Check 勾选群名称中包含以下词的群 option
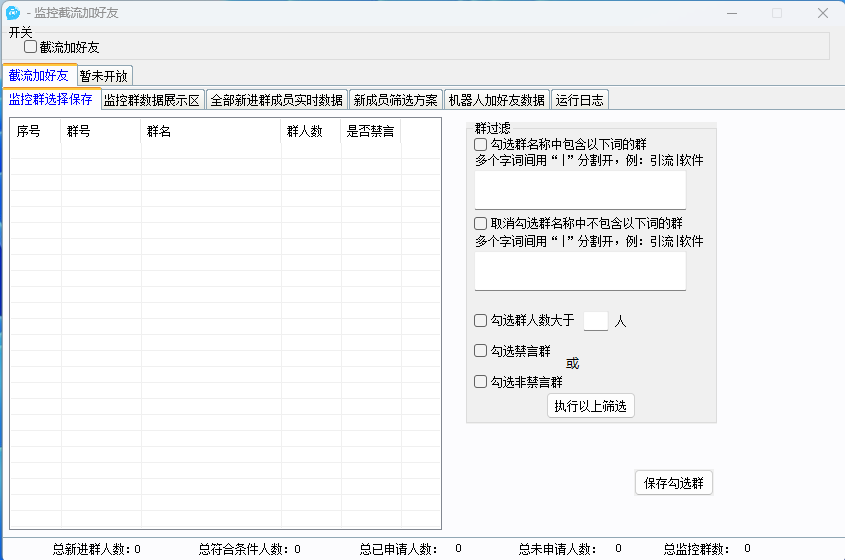Screen dimensions: 845x560 (x=481, y=144)
